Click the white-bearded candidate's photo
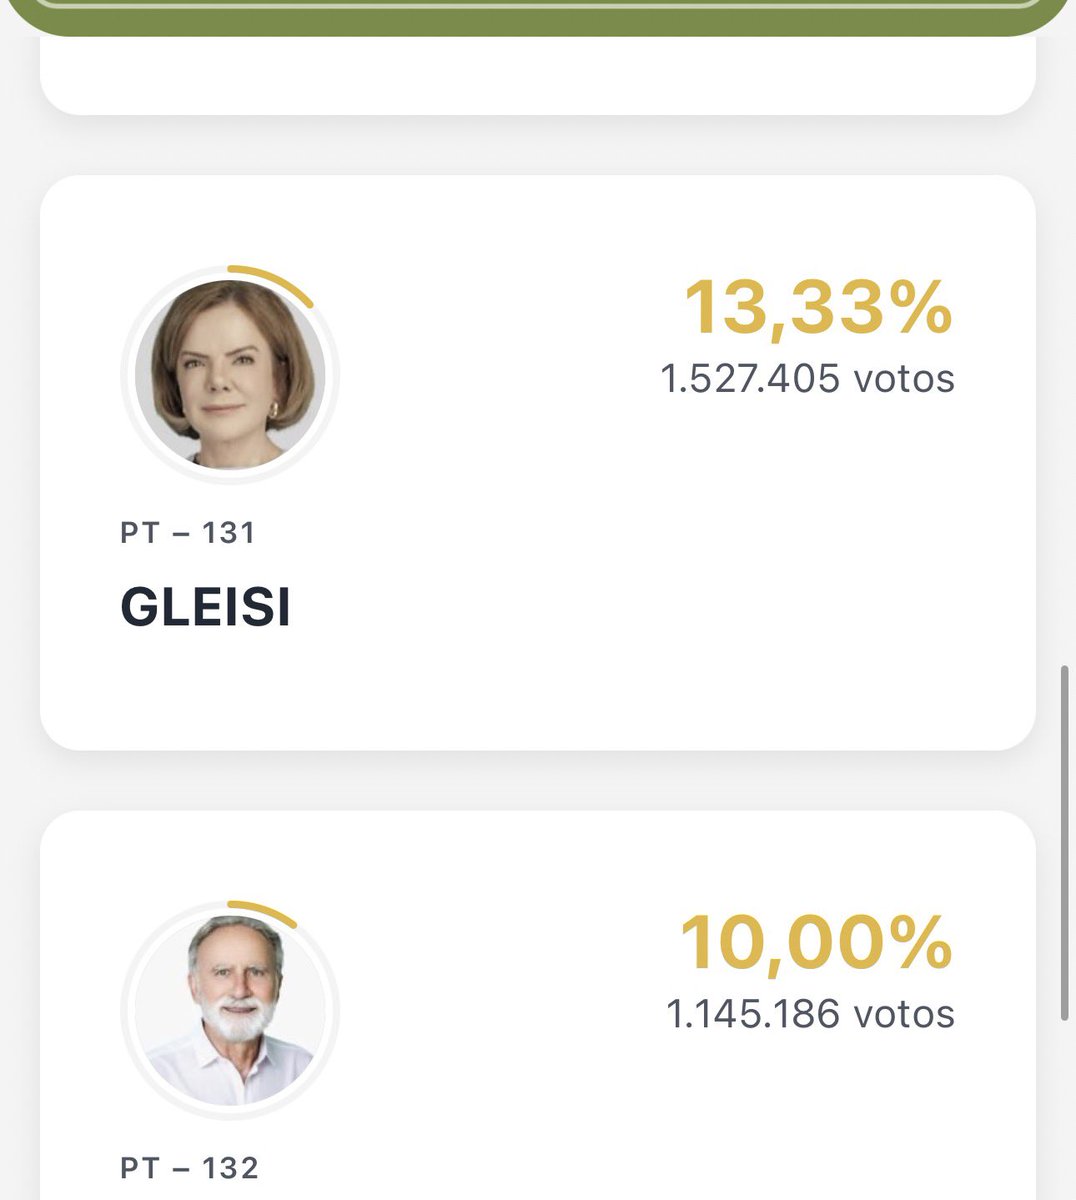The width and height of the screenshot is (1076, 1200). pyautogui.click(x=230, y=1010)
